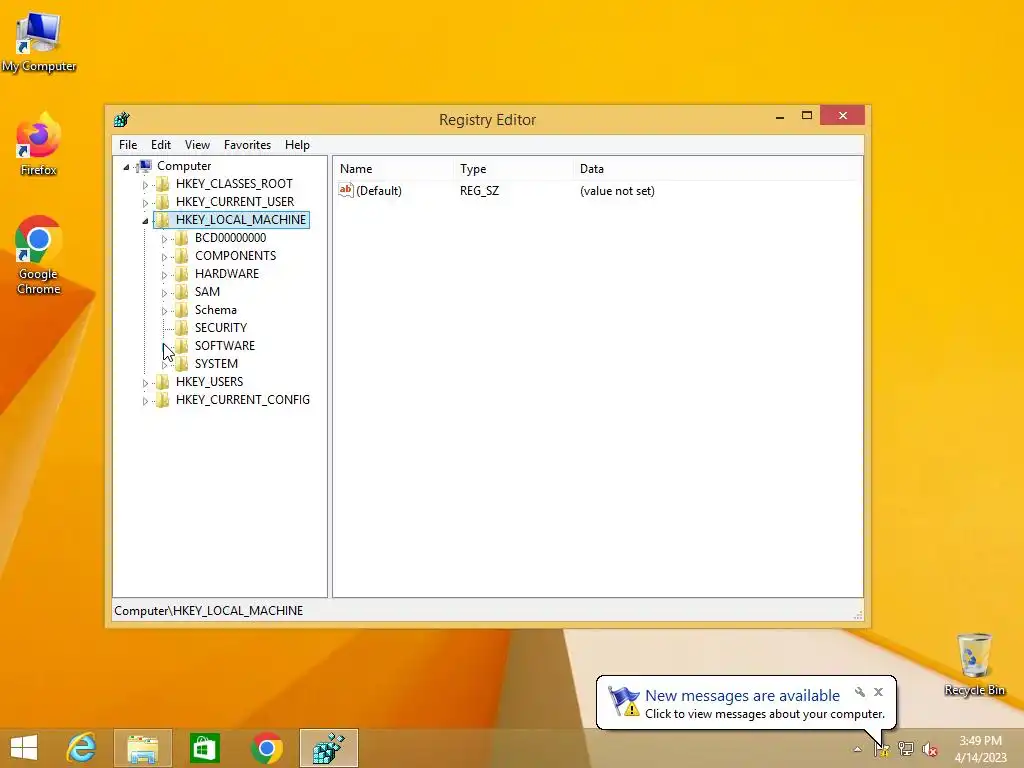Click the HKEY_LOCAL_MACHINE folder icon
Image resolution: width=1024 pixels, height=768 pixels.
[163, 219]
